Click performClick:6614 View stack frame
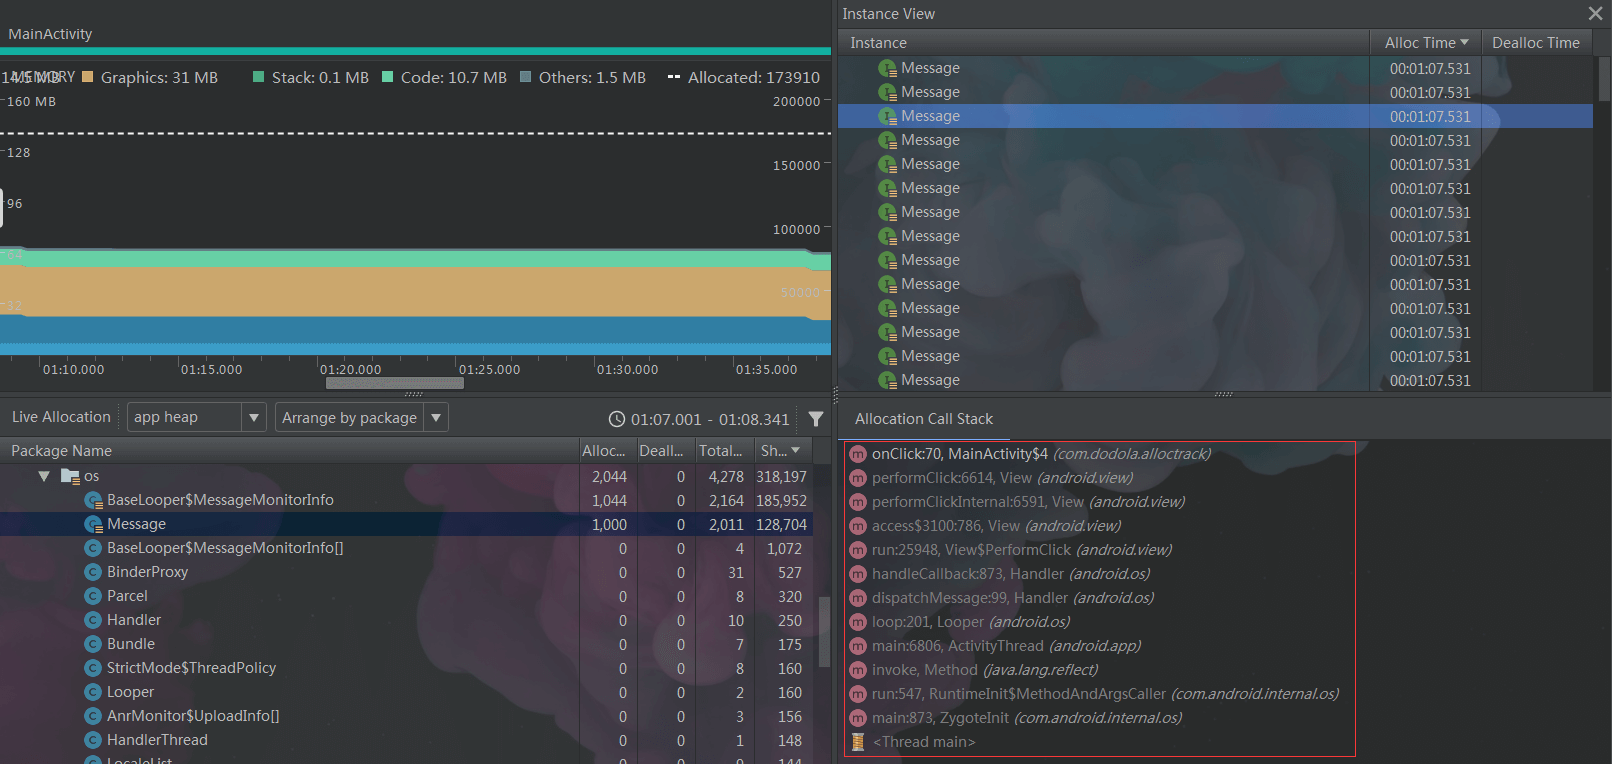Screen dimensions: 1612x764 coord(1002,478)
